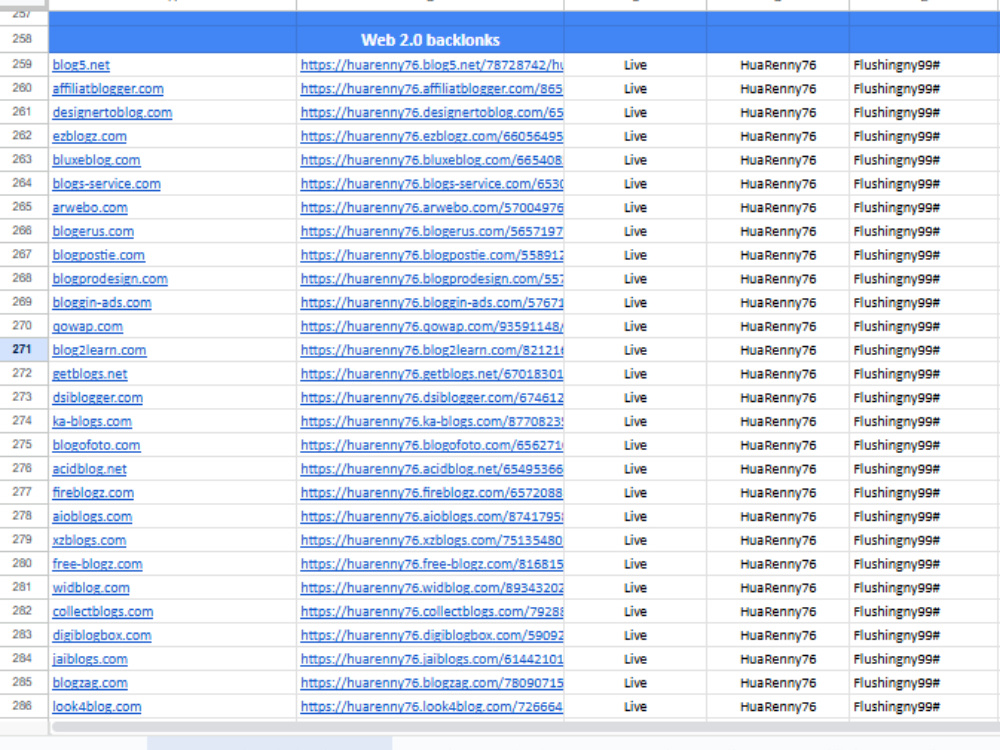
Task: Select row header 271
Action: (24, 349)
